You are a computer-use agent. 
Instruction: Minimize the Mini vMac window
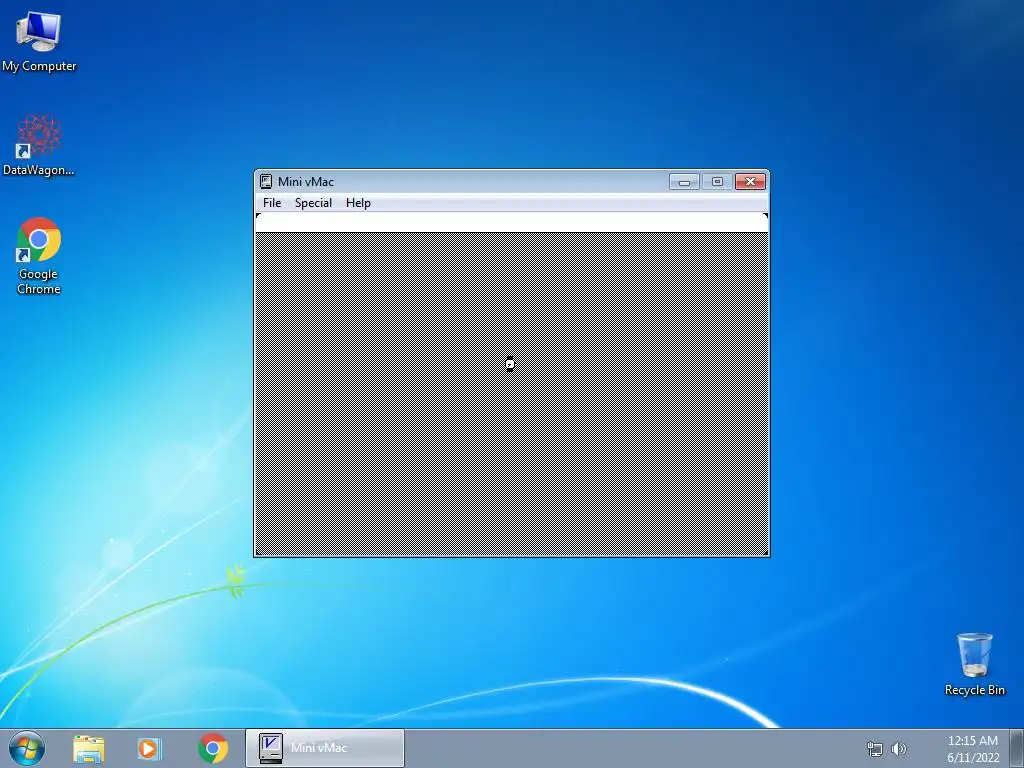[684, 182]
